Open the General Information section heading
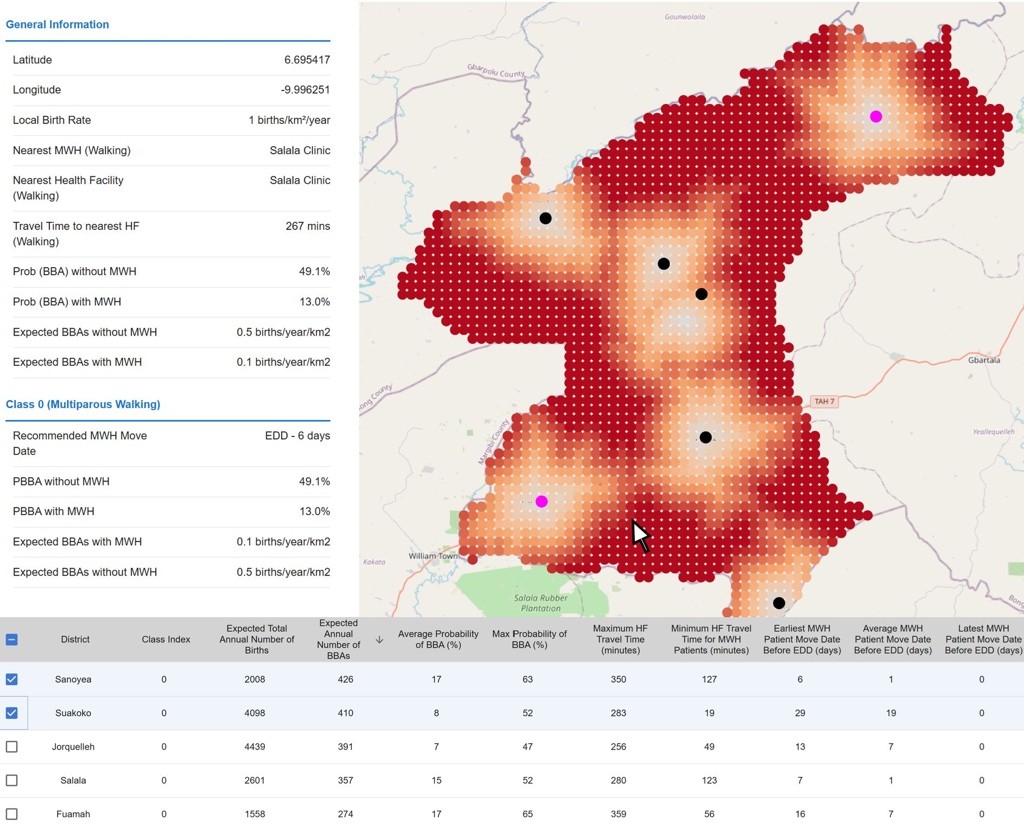This screenshot has width=1024, height=827. [58, 24]
